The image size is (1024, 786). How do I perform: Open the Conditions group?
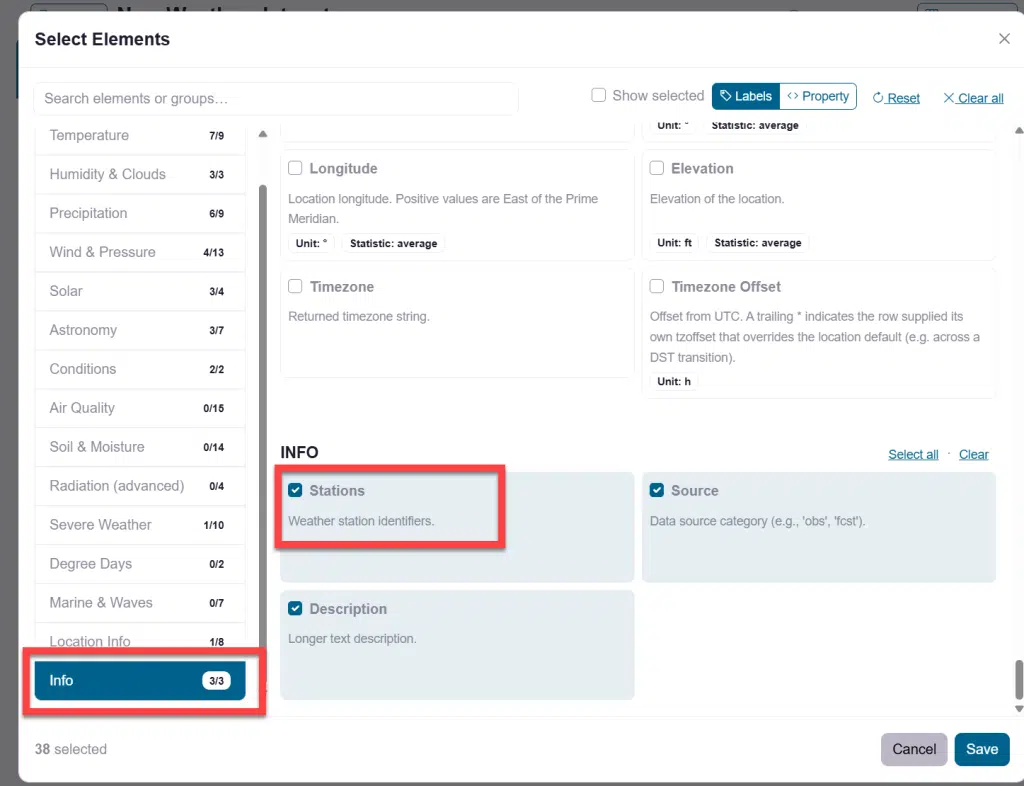point(140,369)
